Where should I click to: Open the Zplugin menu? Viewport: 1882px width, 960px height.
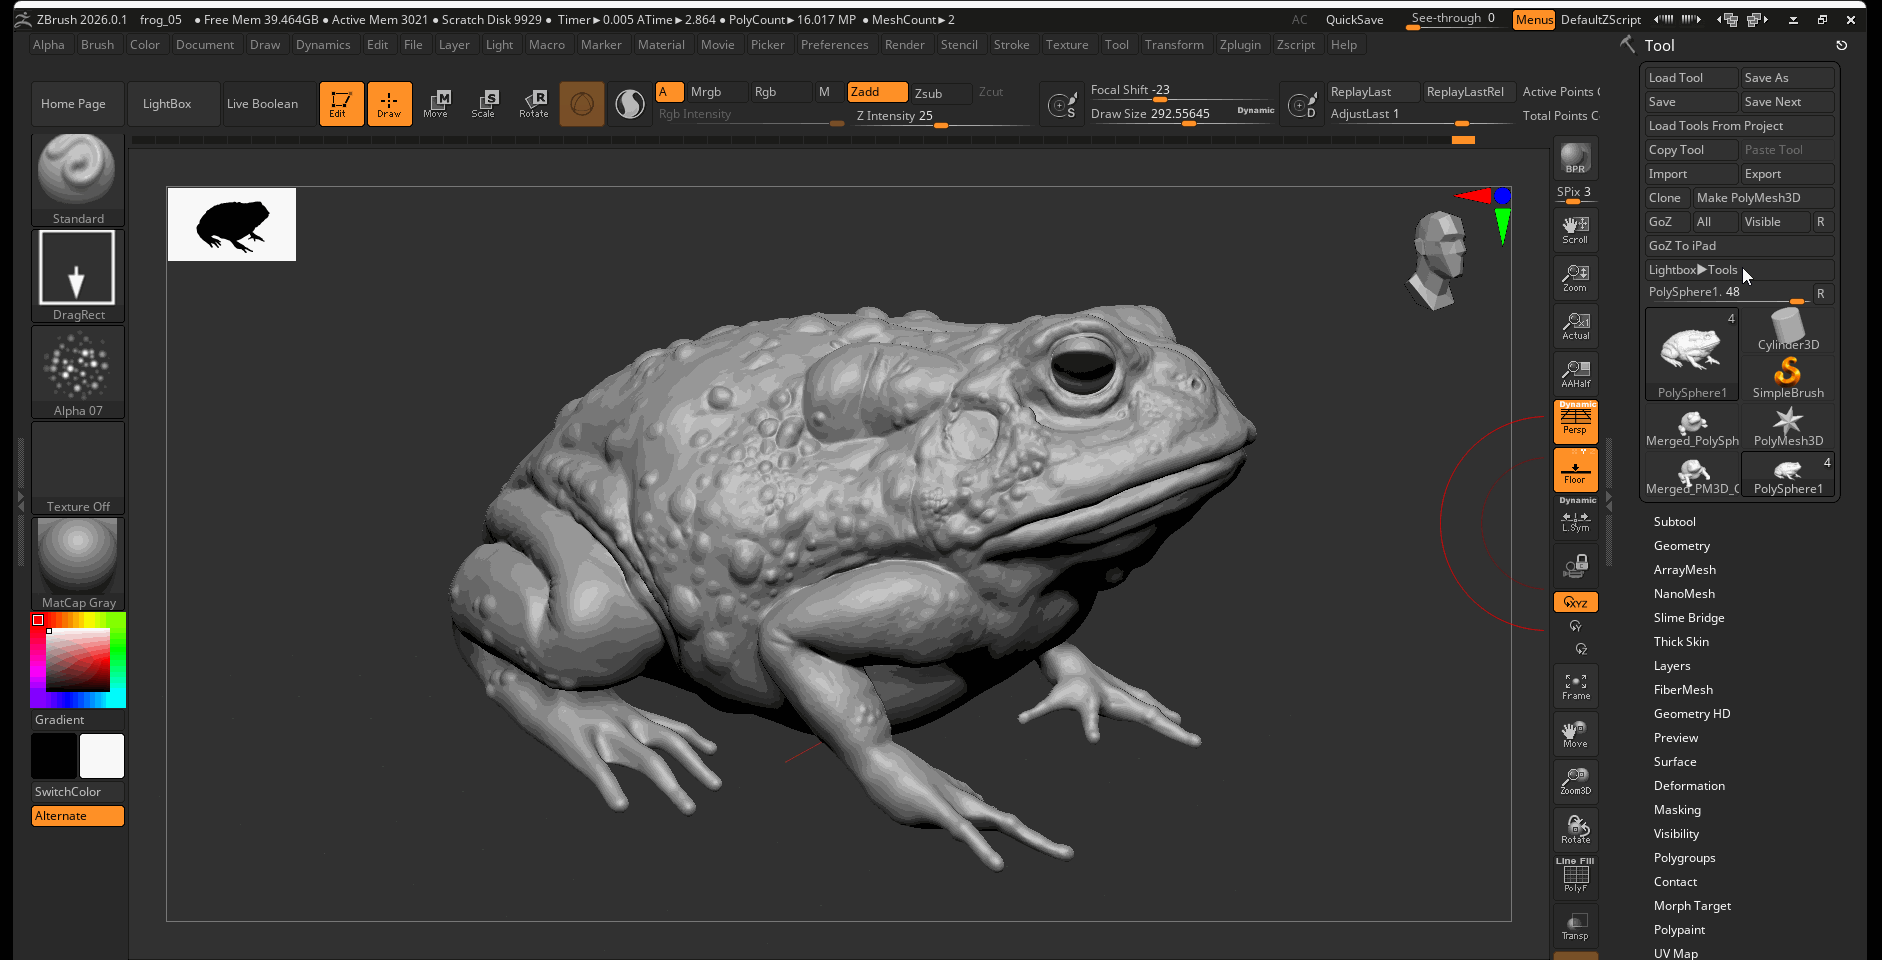click(x=1240, y=45)
